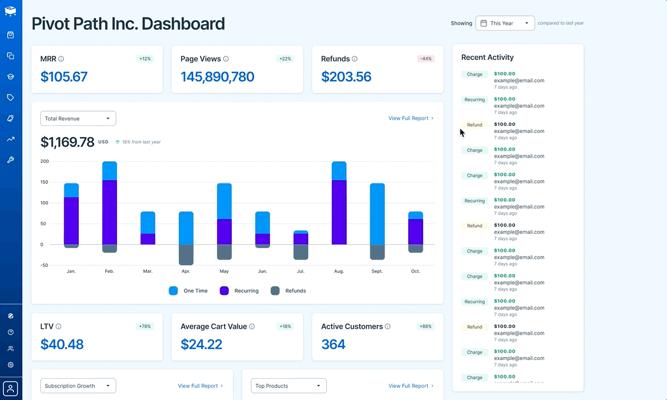The image size is (667, 400).
Task: Select the trending chart analytics sidebar icon
Action: point(11,139)
